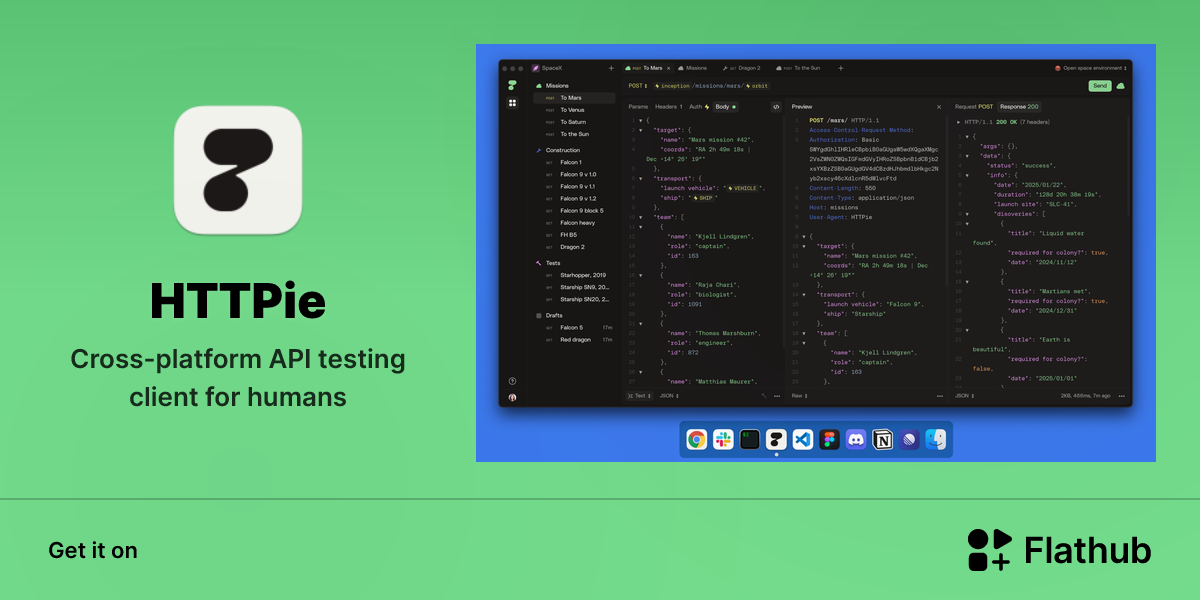Switch to the Dragon 2 tab
The image size is (1200, 600).
pyautogui.click(x=744, y=68)
